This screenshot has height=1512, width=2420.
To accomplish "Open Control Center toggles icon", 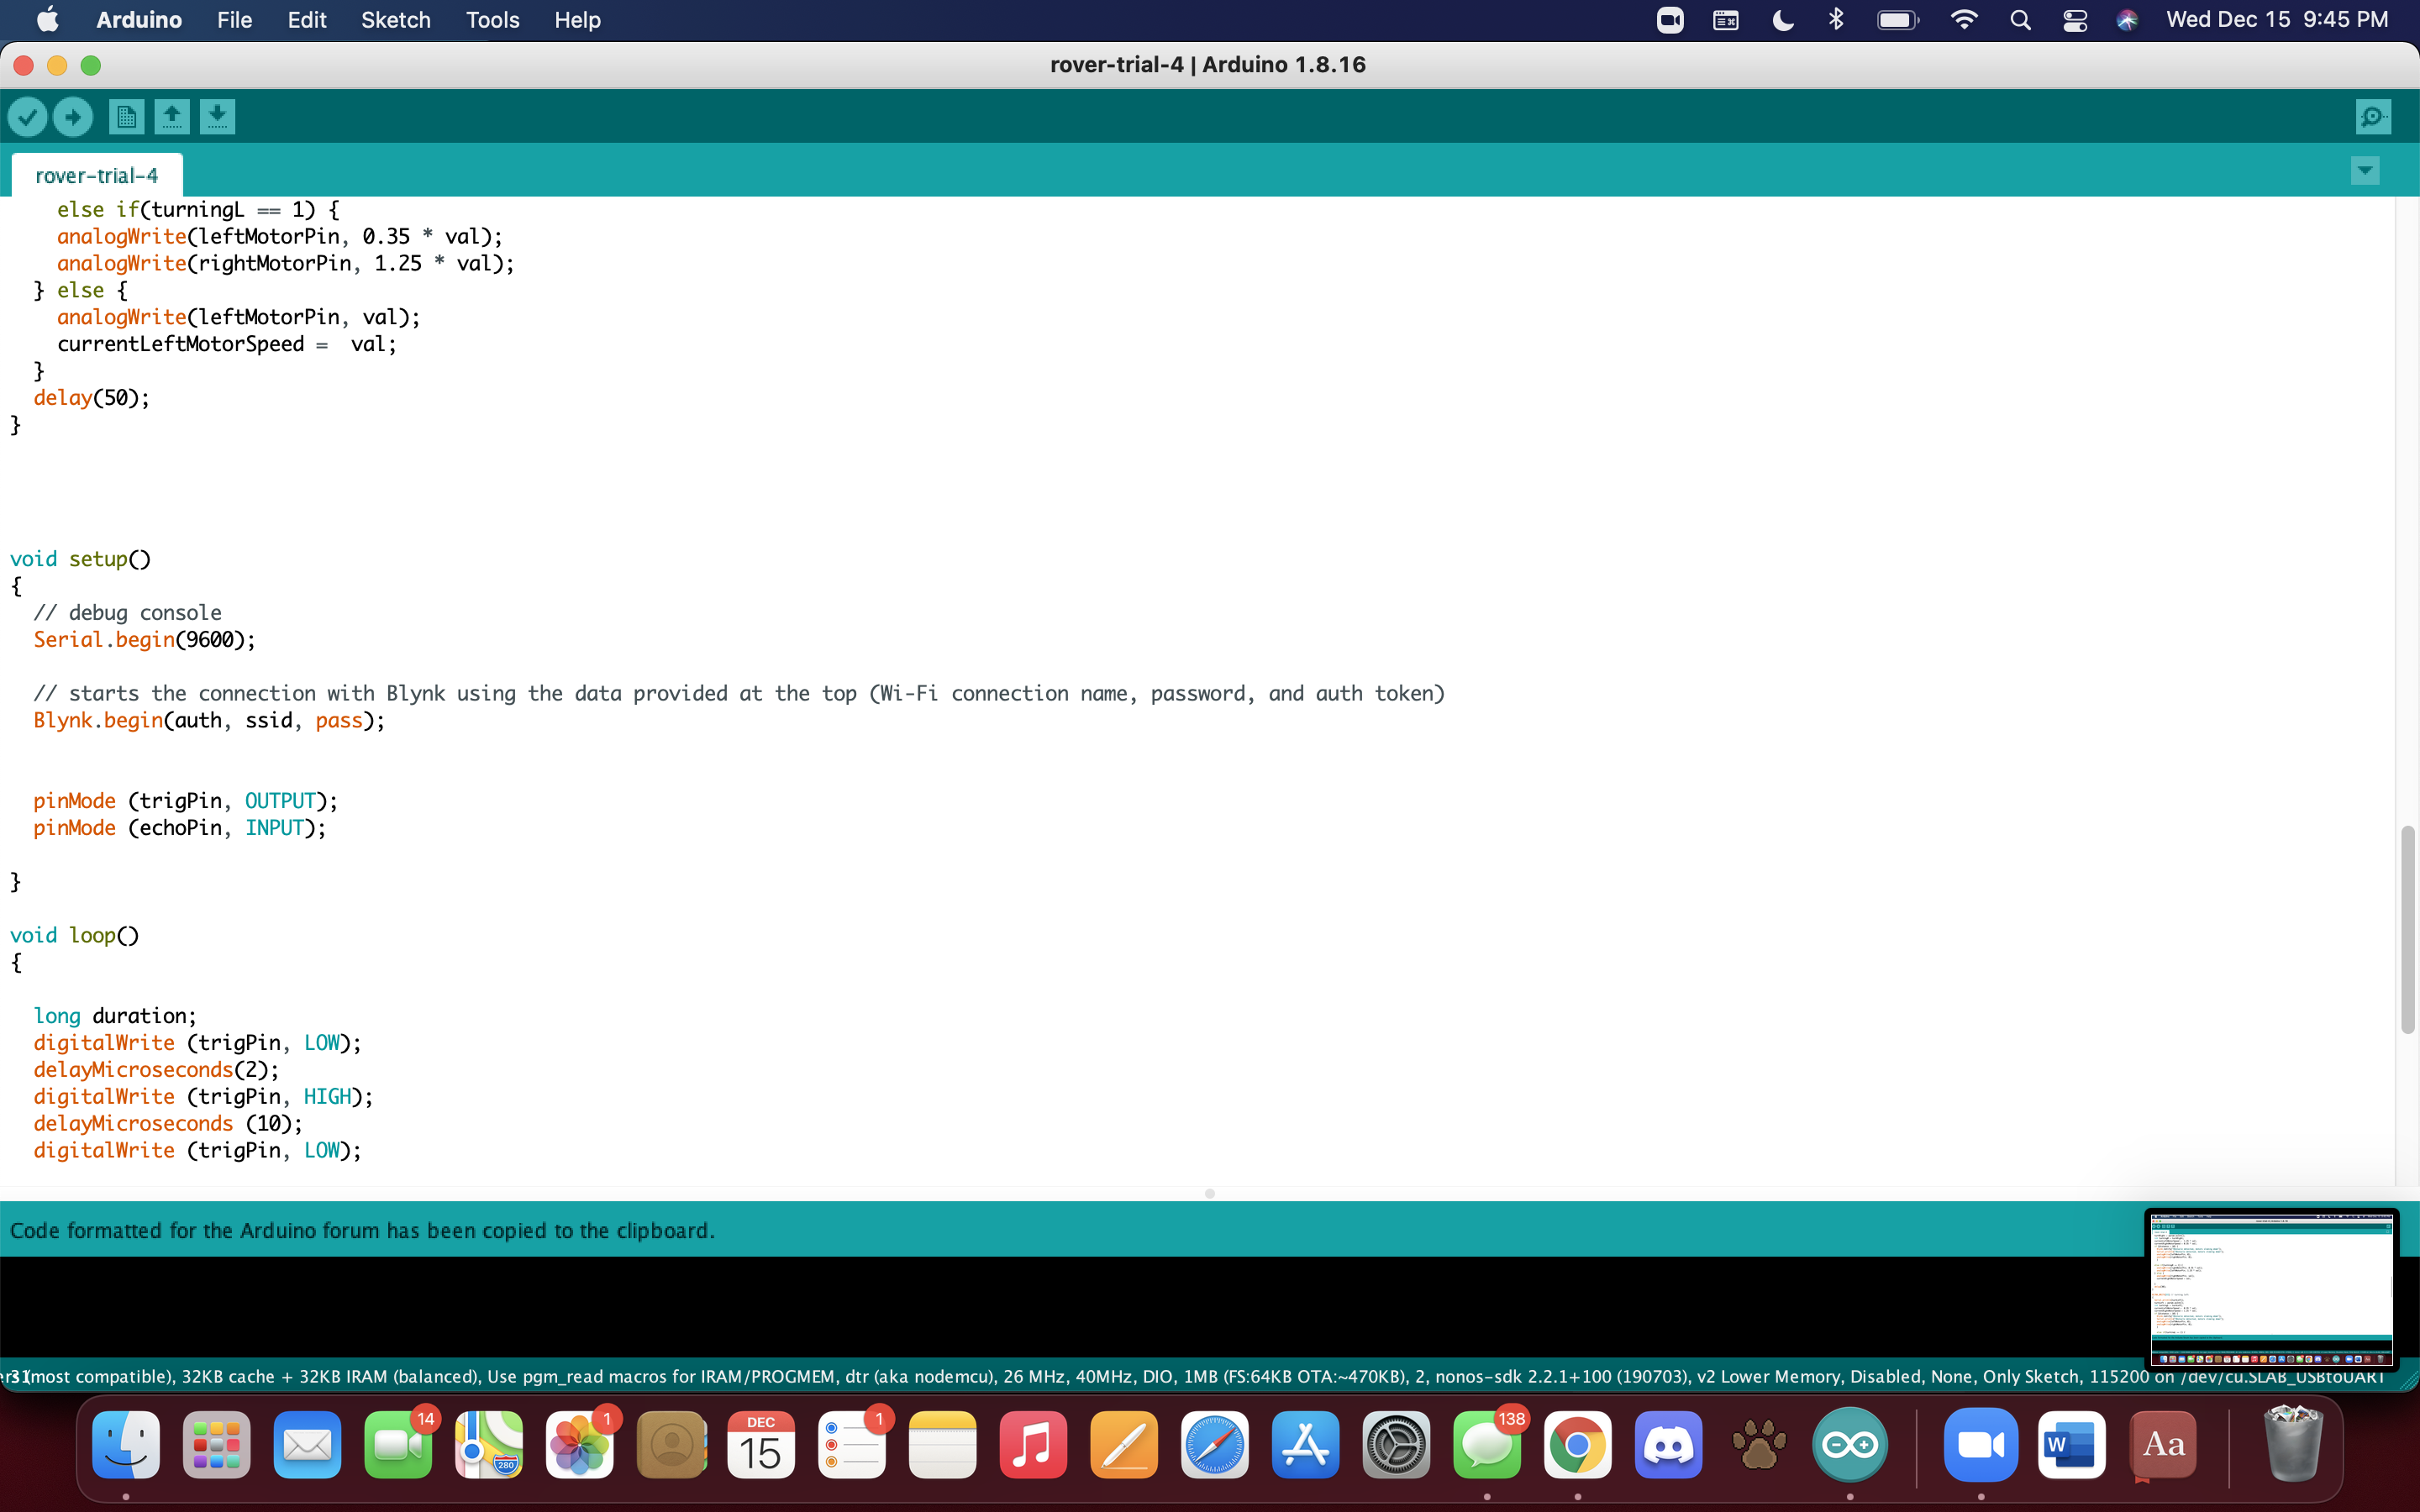I will click(x=2075, y=20).
